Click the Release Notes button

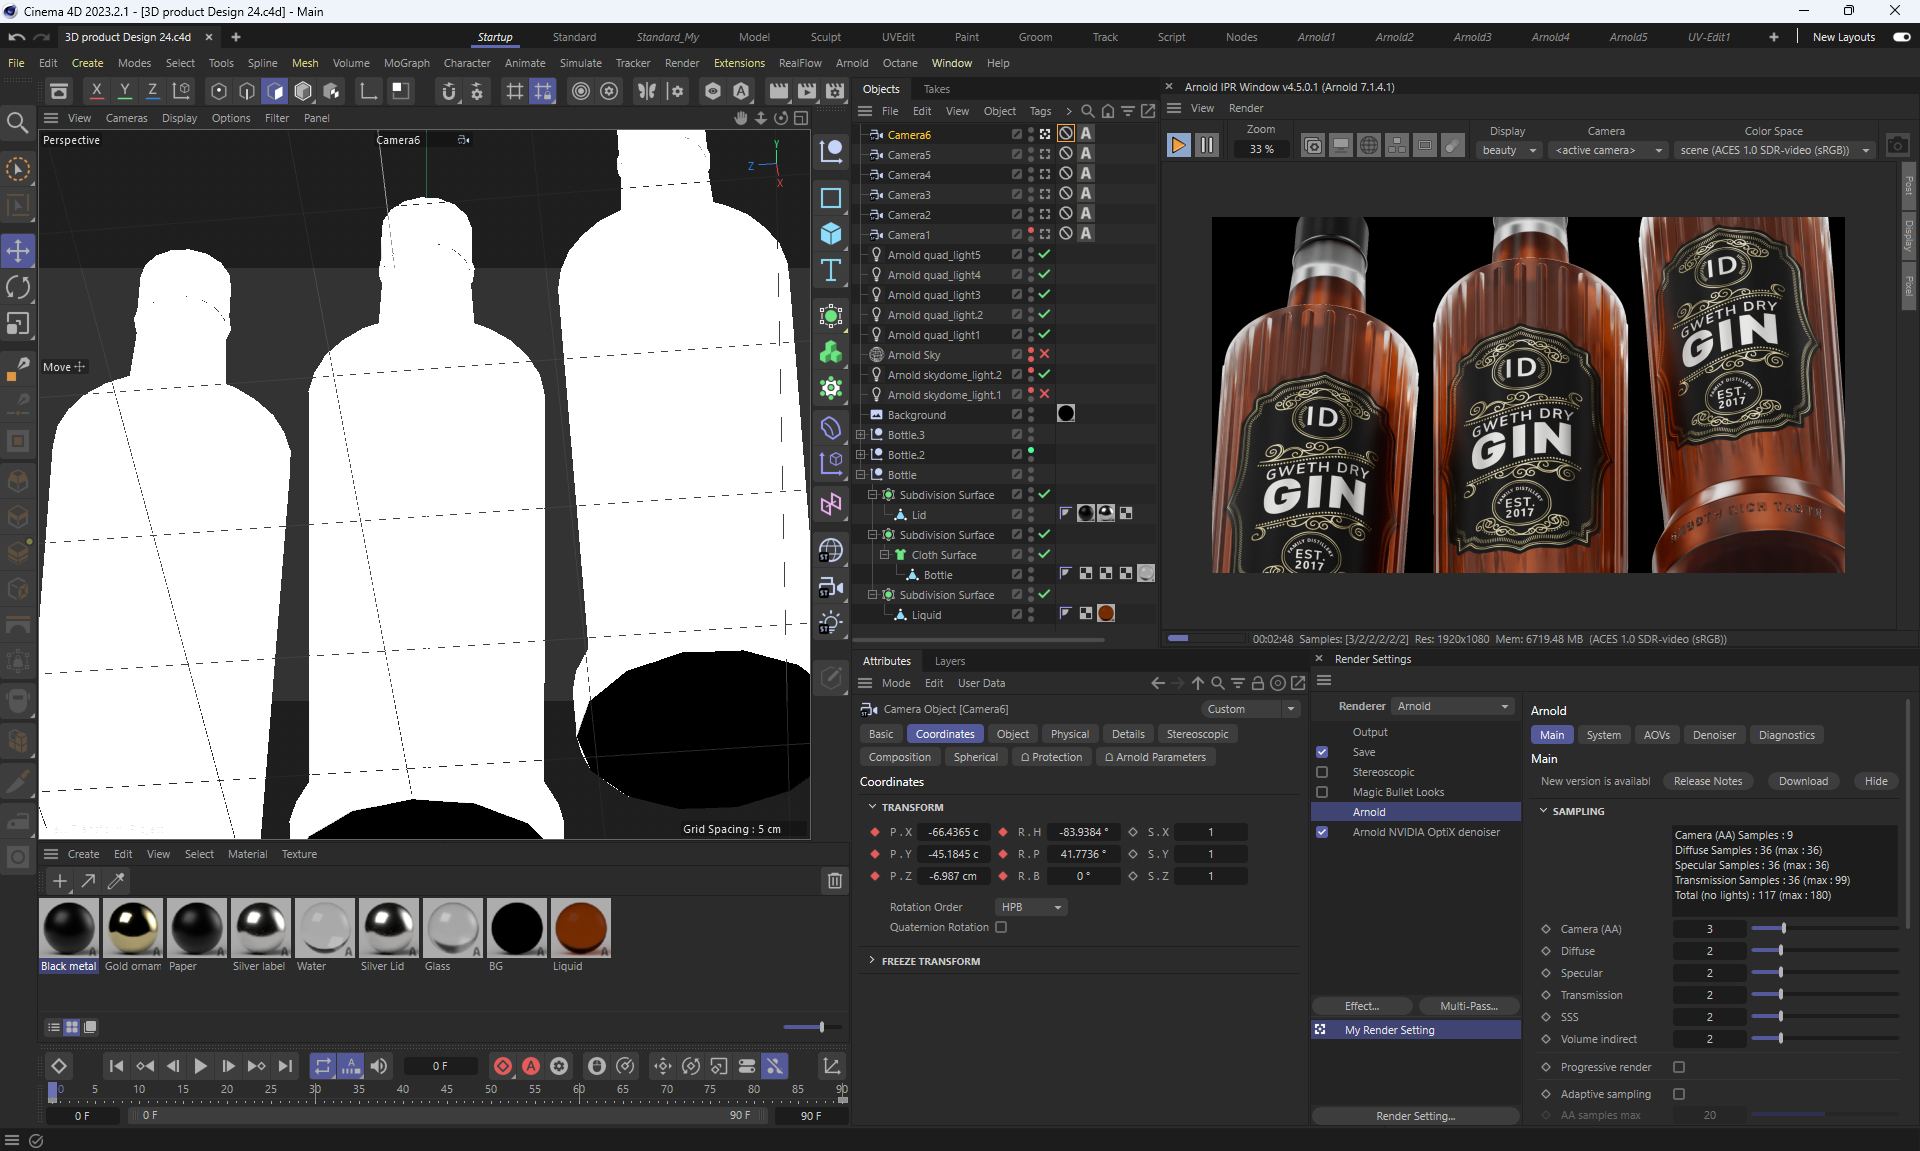click(x=1707, y=781)
